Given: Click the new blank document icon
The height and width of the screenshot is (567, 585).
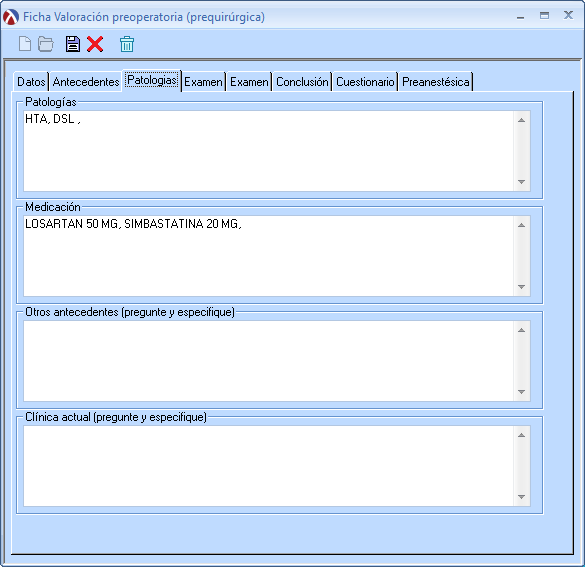Looking at the screenshot, I should coord(25,44).
